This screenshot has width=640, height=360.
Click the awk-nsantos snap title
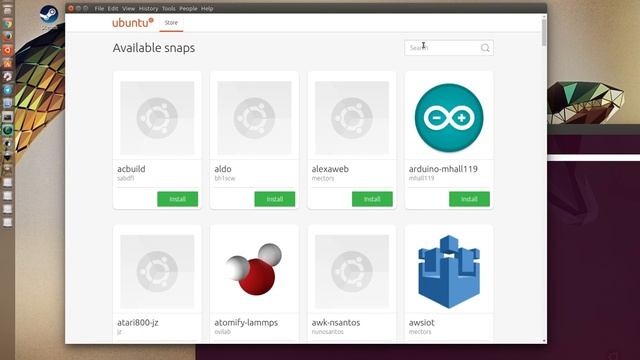point(336,322)
